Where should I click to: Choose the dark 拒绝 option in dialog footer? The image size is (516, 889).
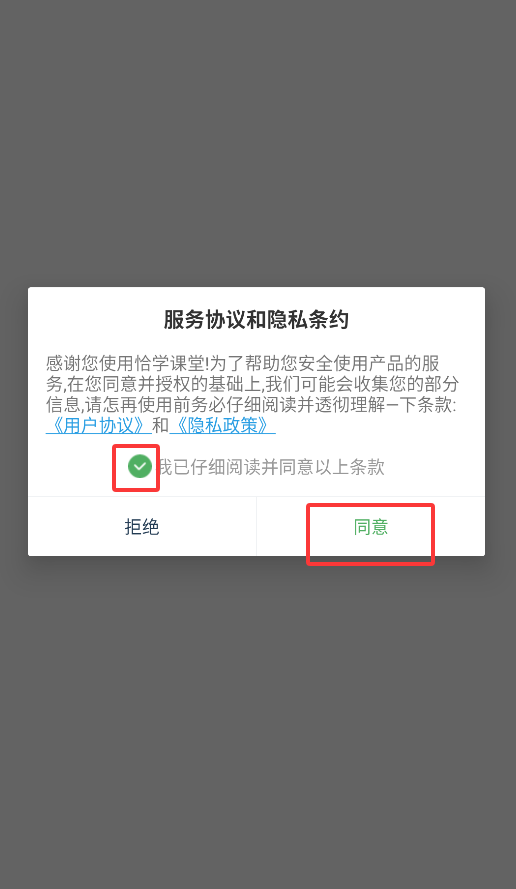coord(142,527)
